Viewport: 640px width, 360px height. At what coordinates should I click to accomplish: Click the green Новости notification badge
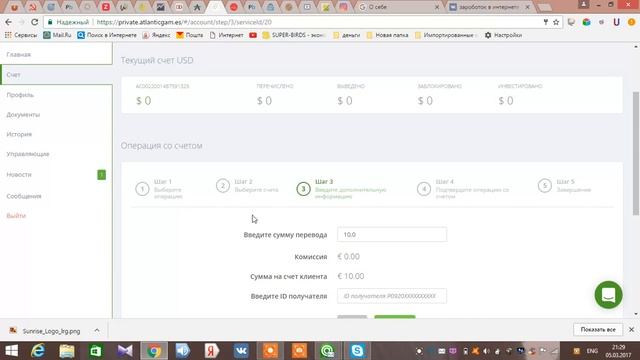(x=101, y=175)
